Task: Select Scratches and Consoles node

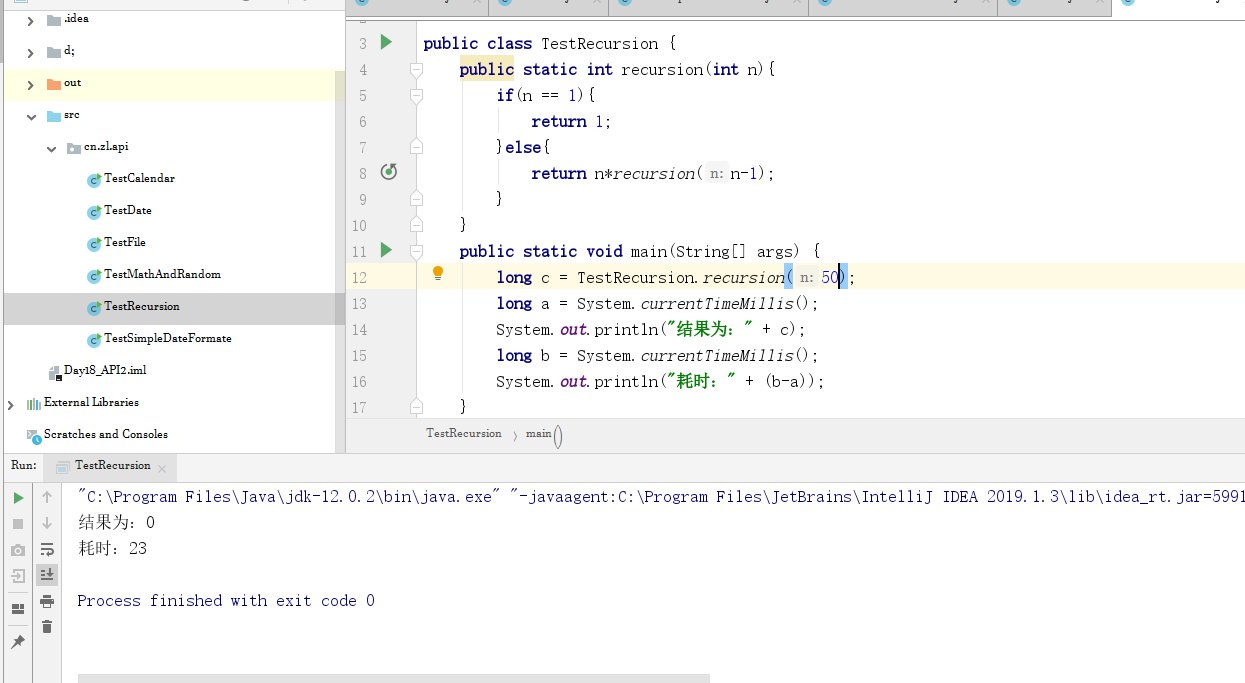Action: pos(106,434)
